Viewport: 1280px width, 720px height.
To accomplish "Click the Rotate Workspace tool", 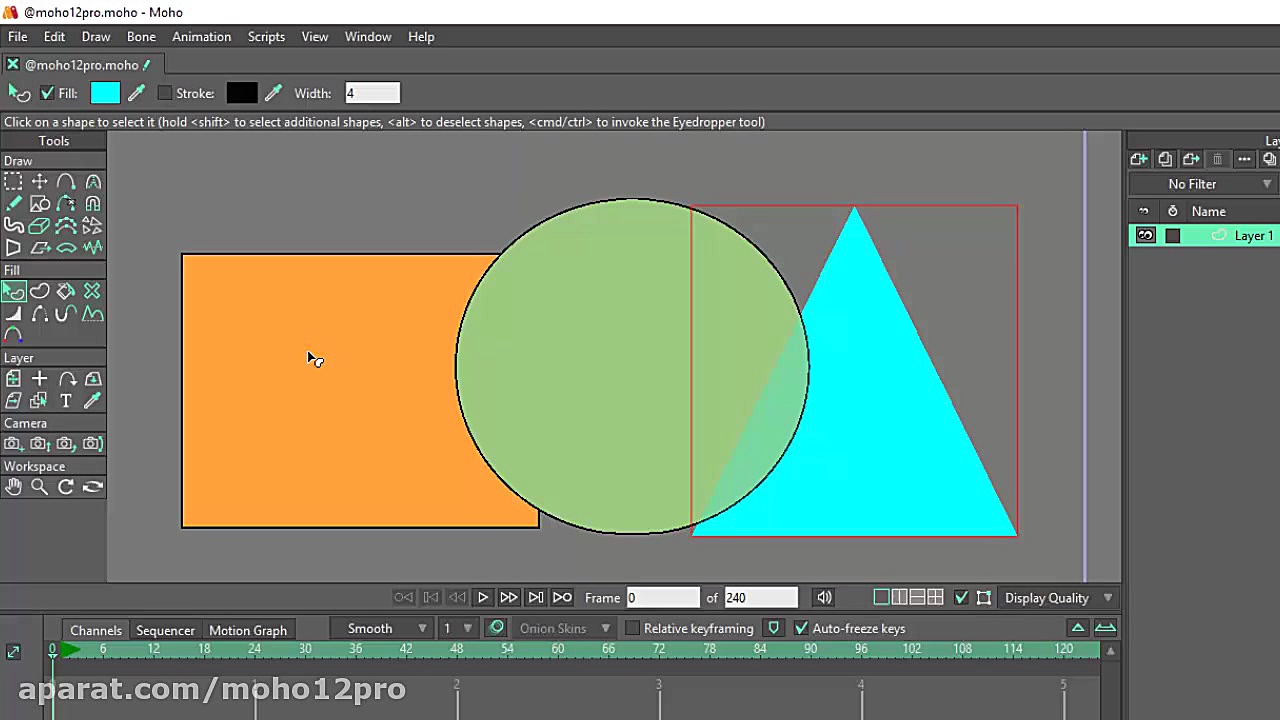I will coord(66,487).
